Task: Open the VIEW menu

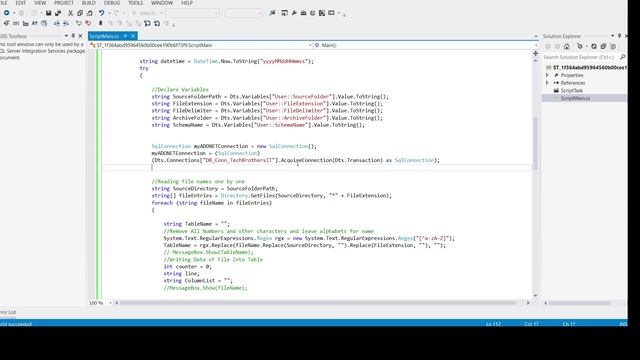Action: pyautogui.click(x=40, y=3)
